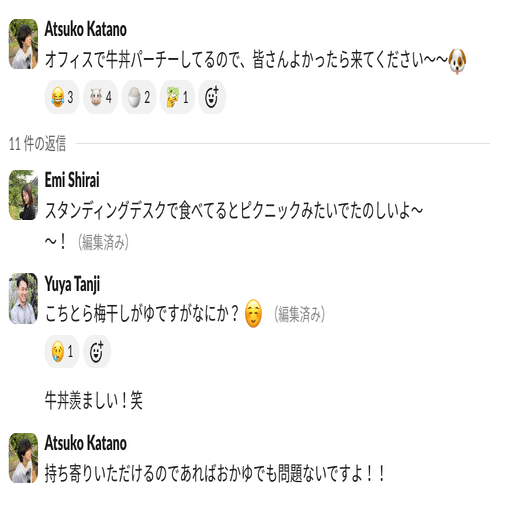The image size is (505, 505).
Task: Add a reaction to Atsuko's beef bowl message
Action: 212,97
